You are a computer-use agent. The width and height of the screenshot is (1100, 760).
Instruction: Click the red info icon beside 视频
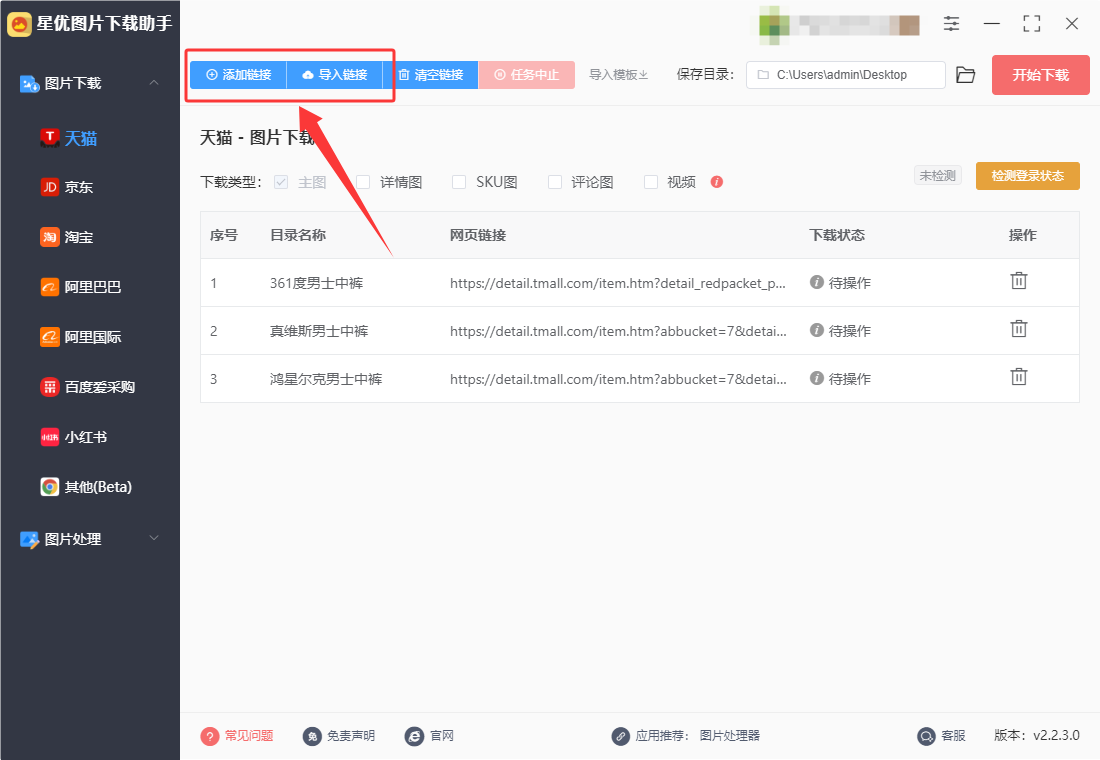tap(716, 182)
